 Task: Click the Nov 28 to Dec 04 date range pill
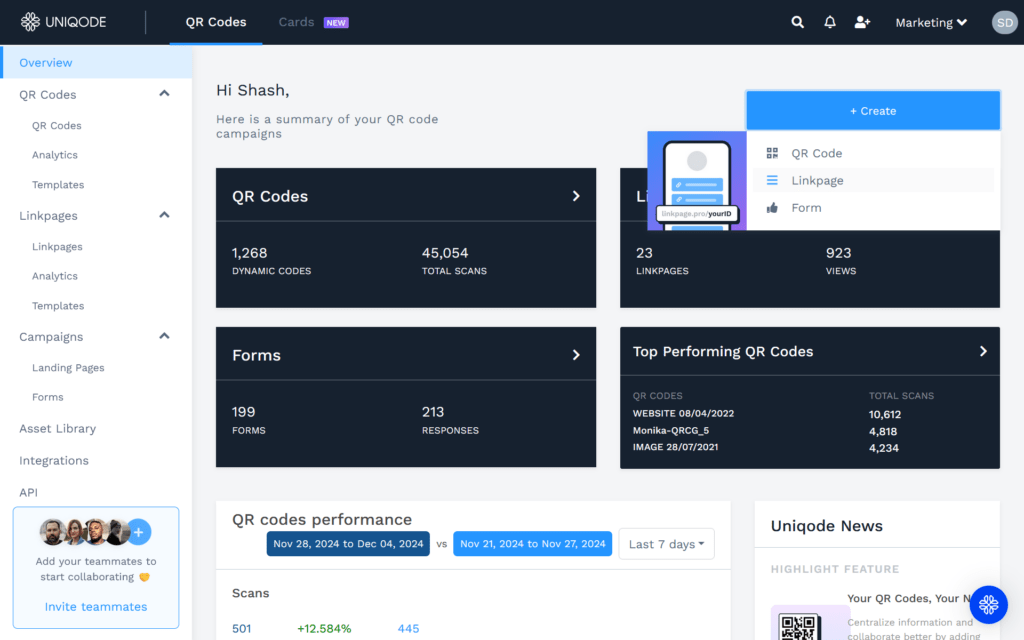[347, 544]
